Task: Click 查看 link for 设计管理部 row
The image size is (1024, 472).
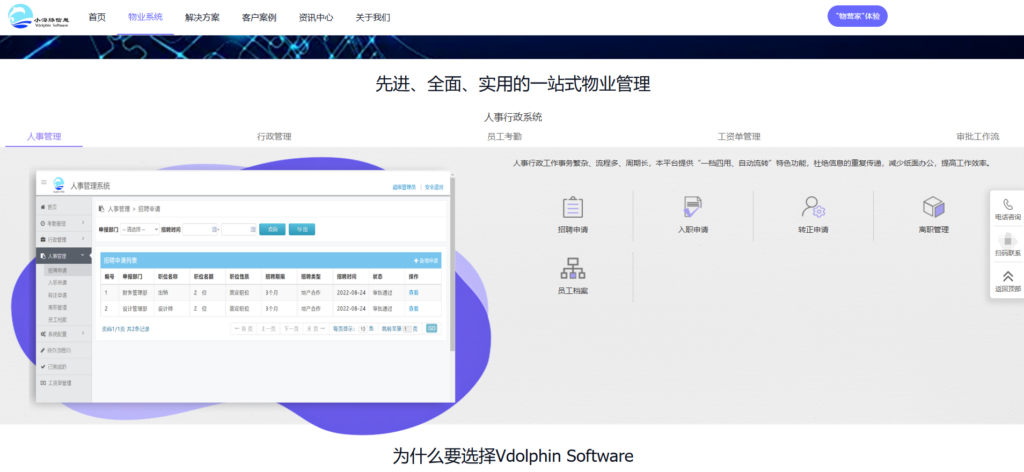Action: point(413,308)
